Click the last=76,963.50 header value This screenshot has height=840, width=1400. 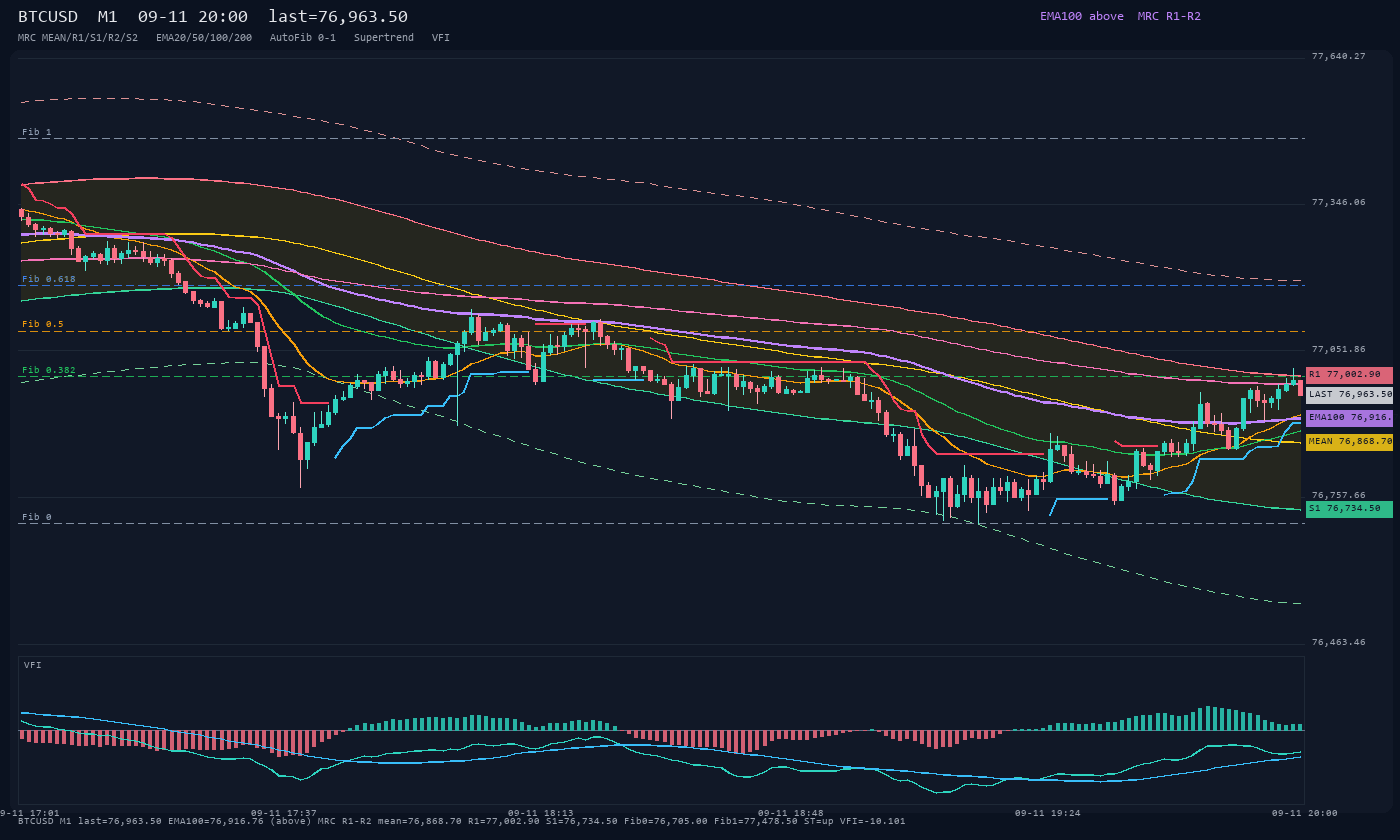338,16
